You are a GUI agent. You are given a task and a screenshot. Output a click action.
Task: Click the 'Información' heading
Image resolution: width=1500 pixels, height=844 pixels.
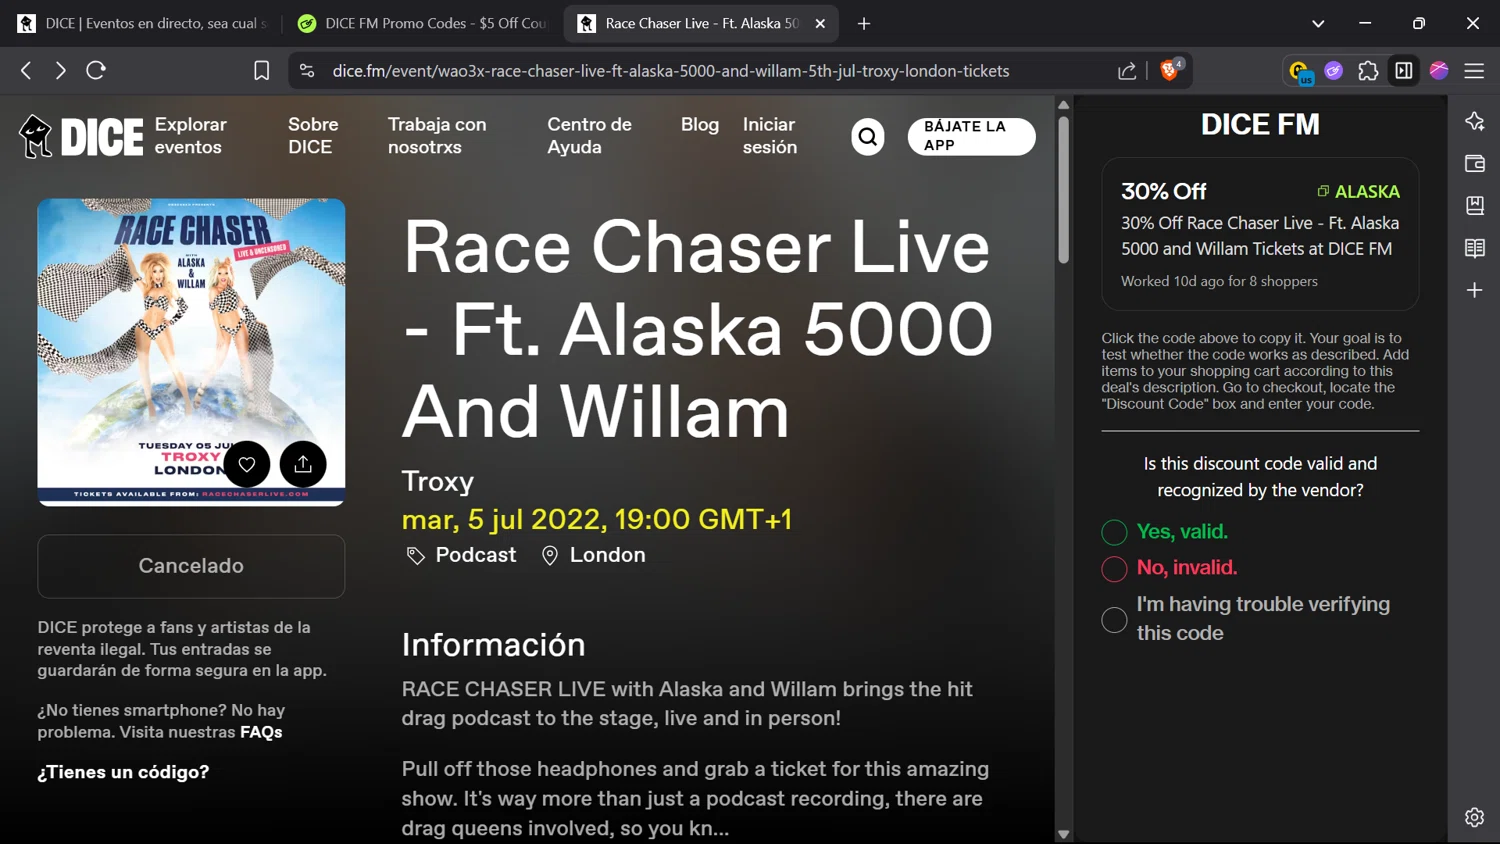(493, 645)
